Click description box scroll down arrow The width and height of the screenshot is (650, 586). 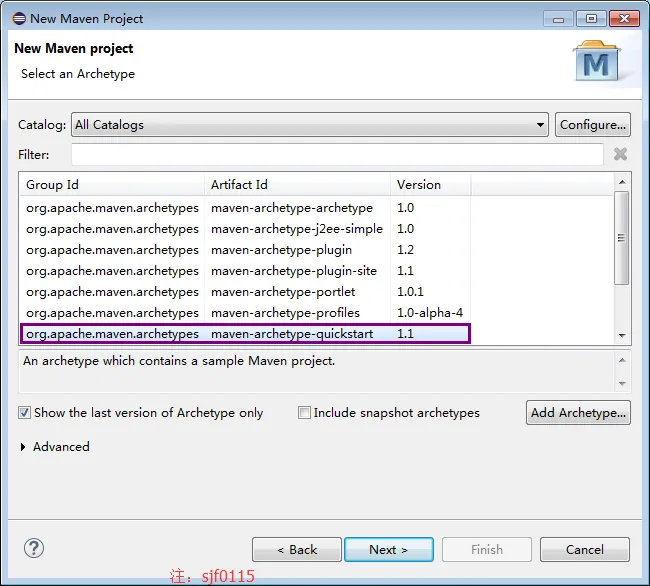622,383
